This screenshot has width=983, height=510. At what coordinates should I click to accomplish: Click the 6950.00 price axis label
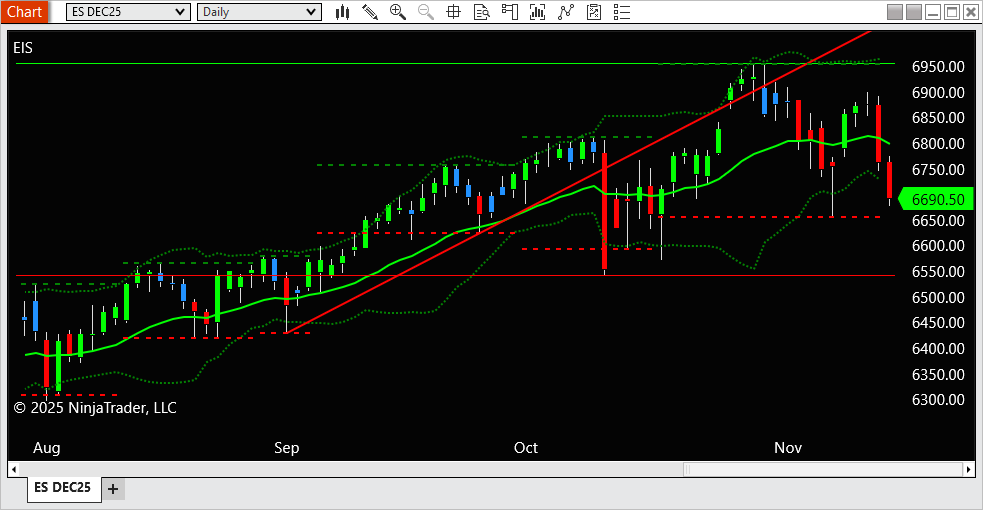coord(938,67)
